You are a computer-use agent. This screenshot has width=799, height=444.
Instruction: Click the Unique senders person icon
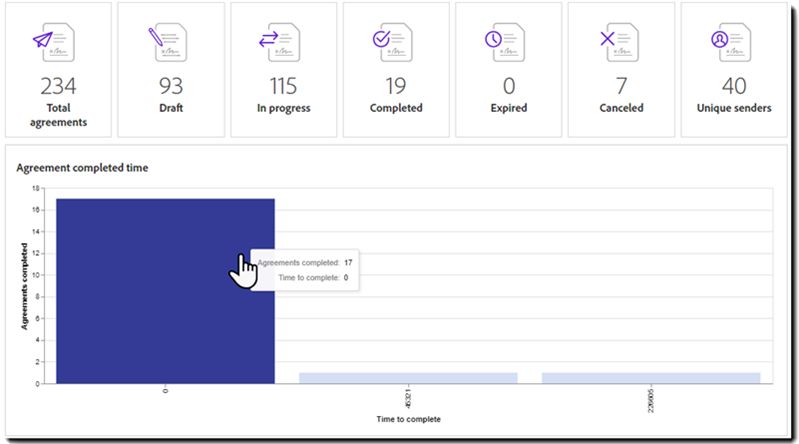(x=731, y=43)
